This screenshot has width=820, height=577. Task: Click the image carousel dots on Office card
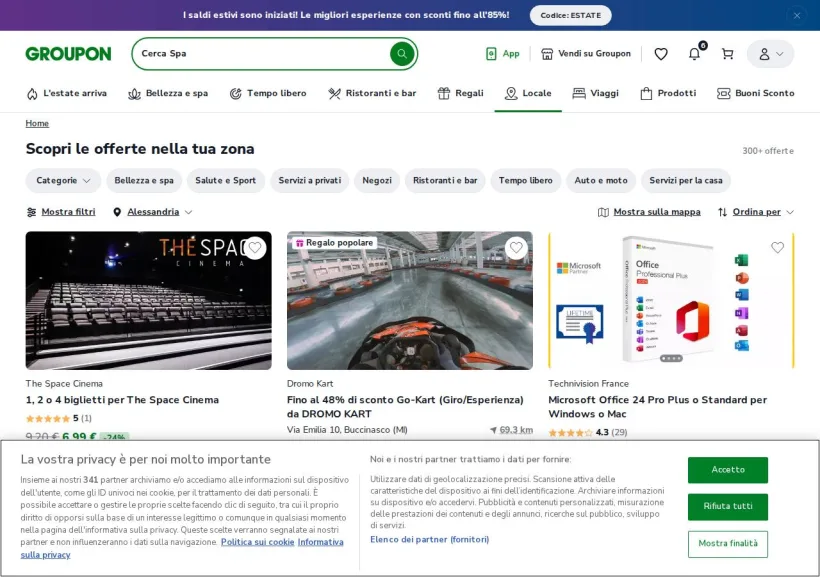(671, 358)
